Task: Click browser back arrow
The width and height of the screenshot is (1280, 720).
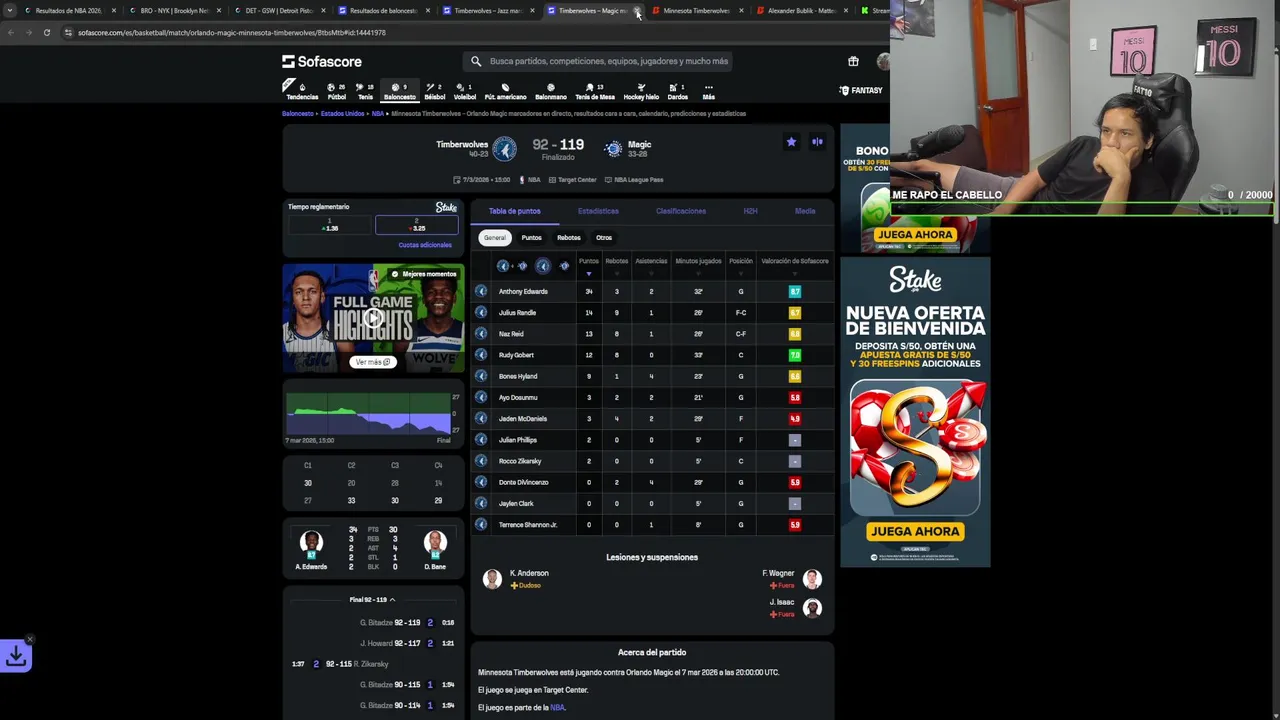Action: (x=10, y=32)
